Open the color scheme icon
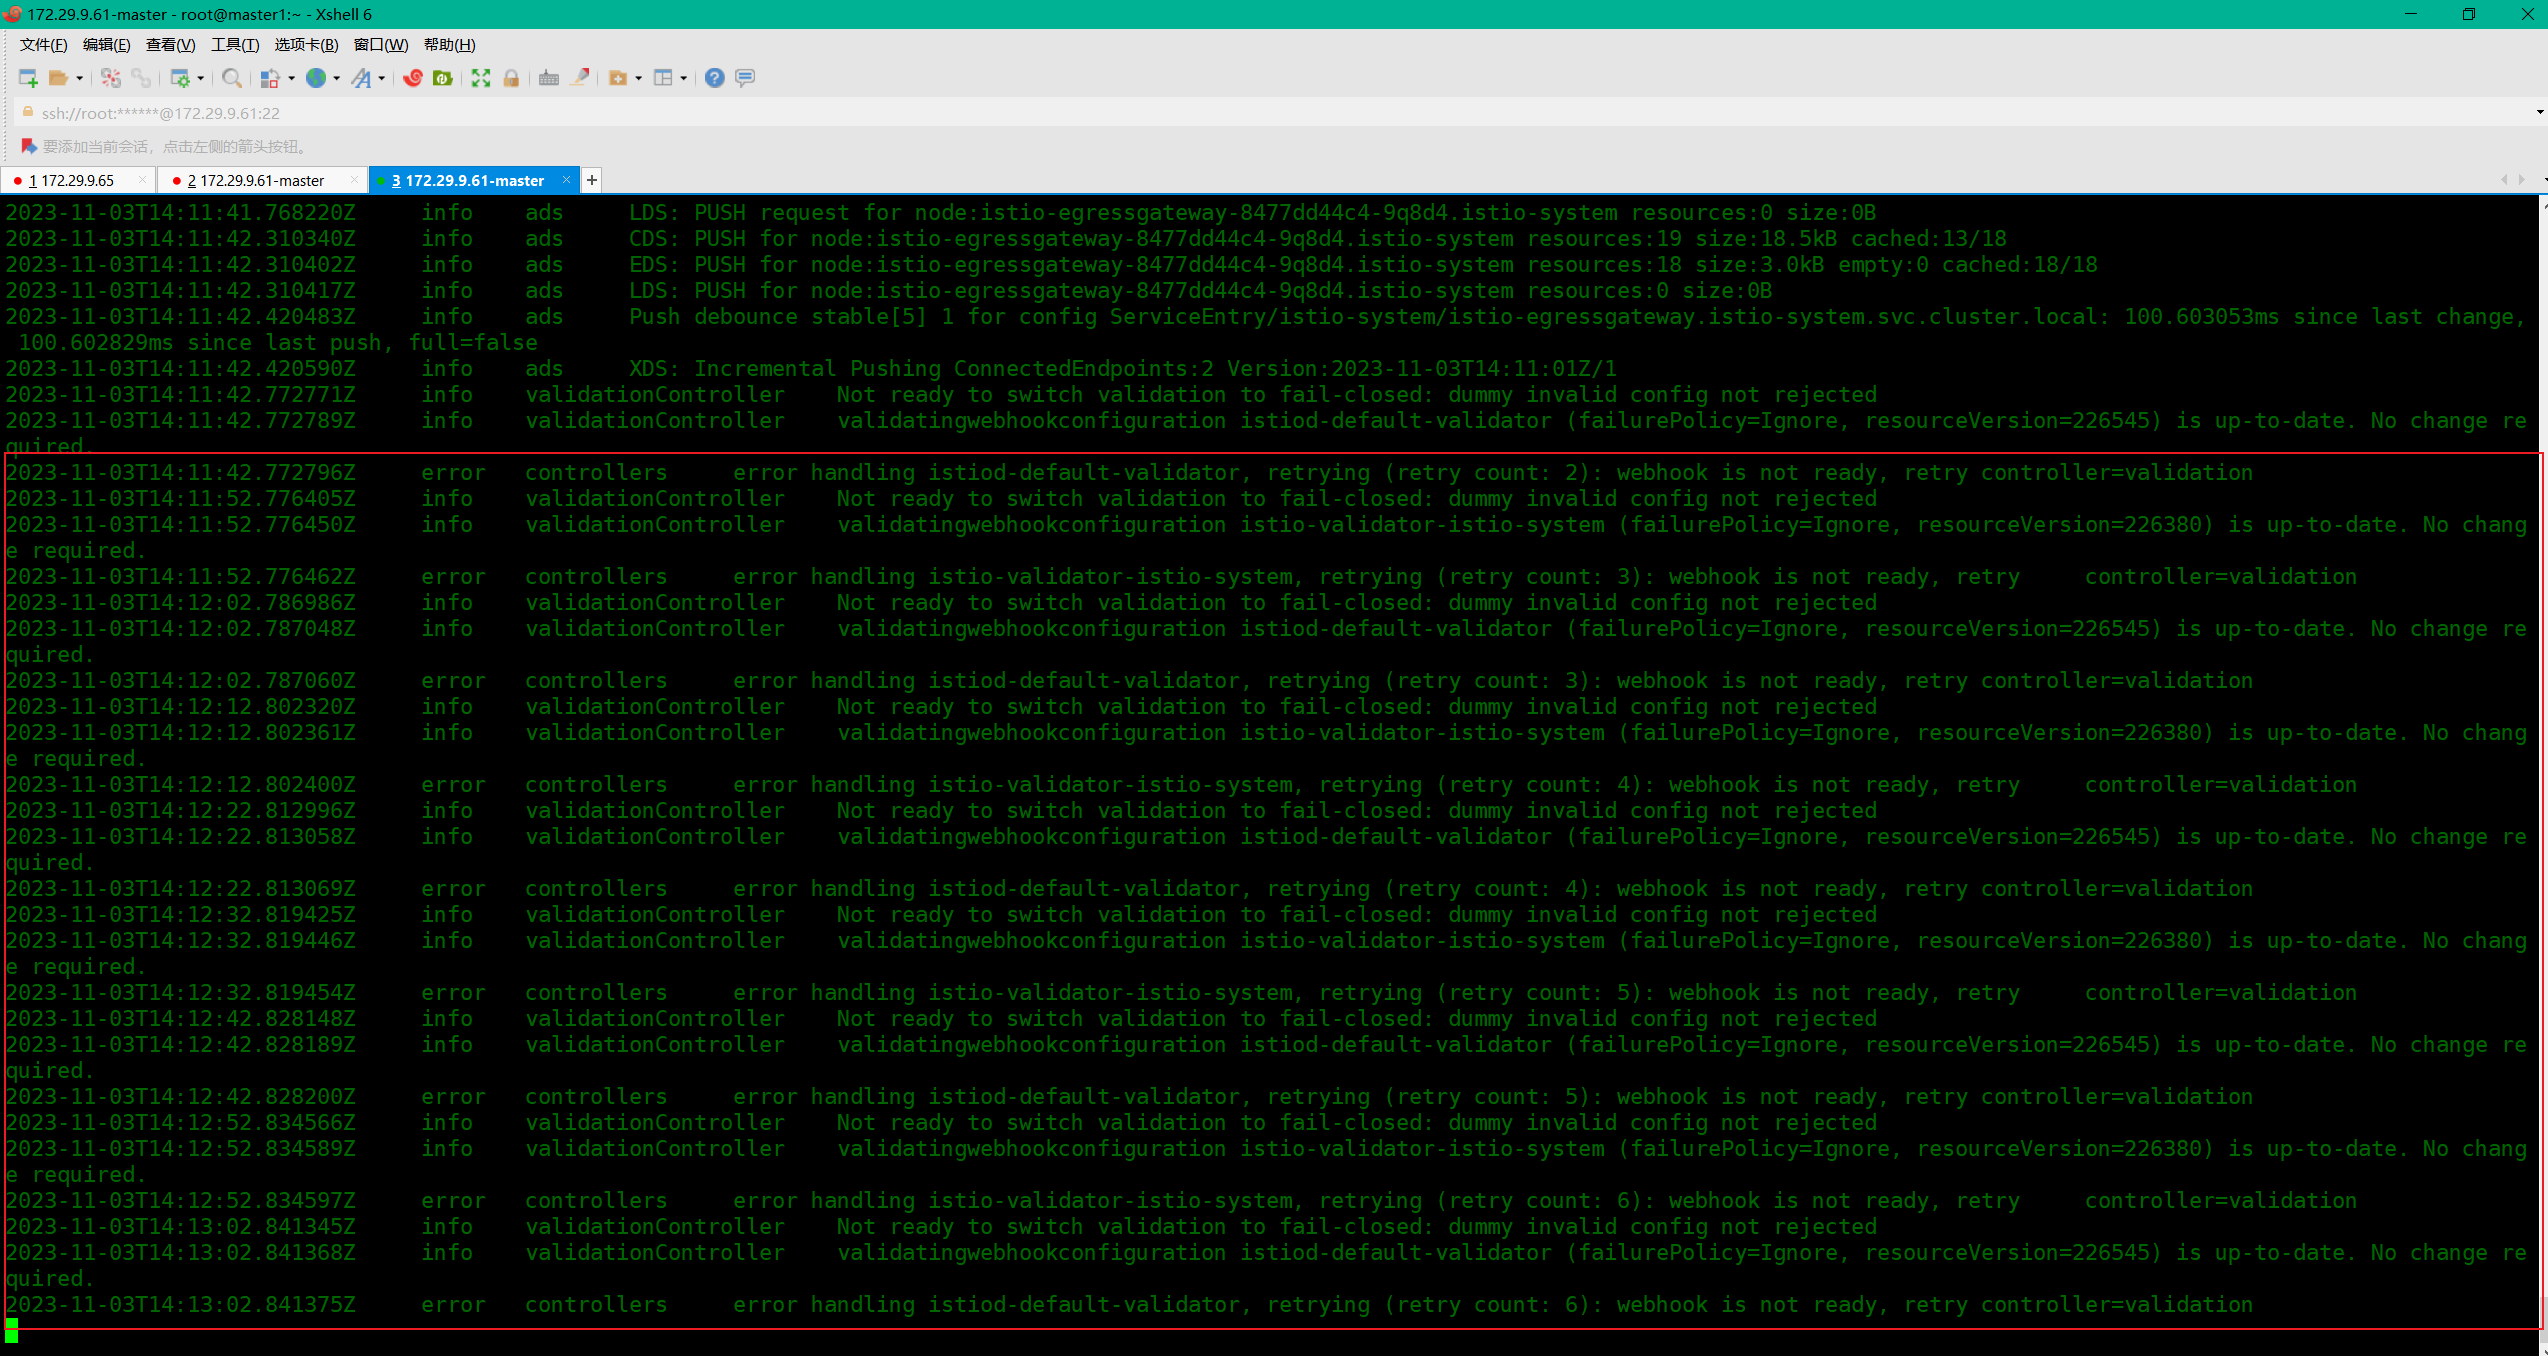The height and width of the screenshot is (1356, 2548). (270, 78)
